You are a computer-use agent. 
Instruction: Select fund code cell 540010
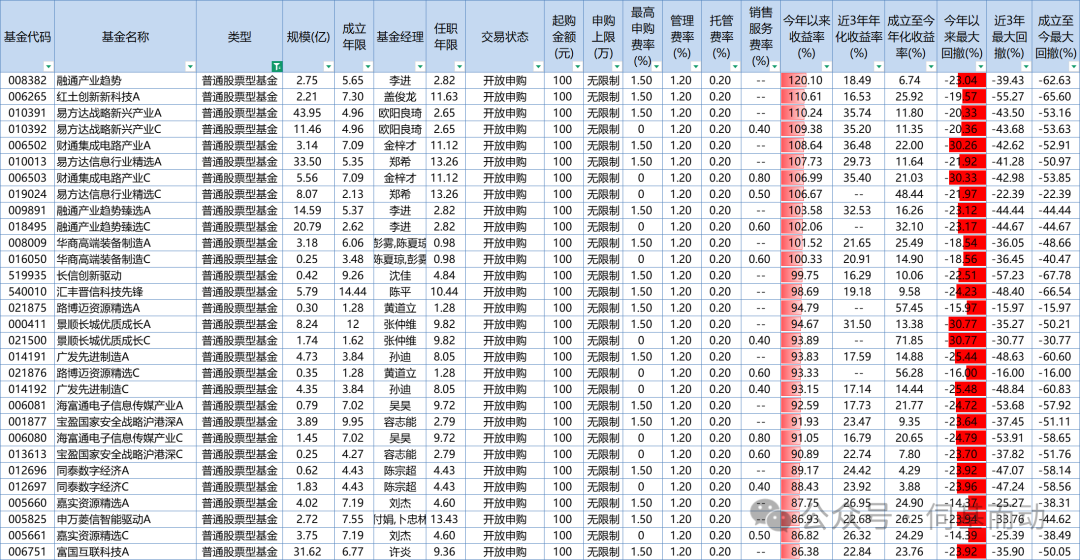click(x=28, y=292)
